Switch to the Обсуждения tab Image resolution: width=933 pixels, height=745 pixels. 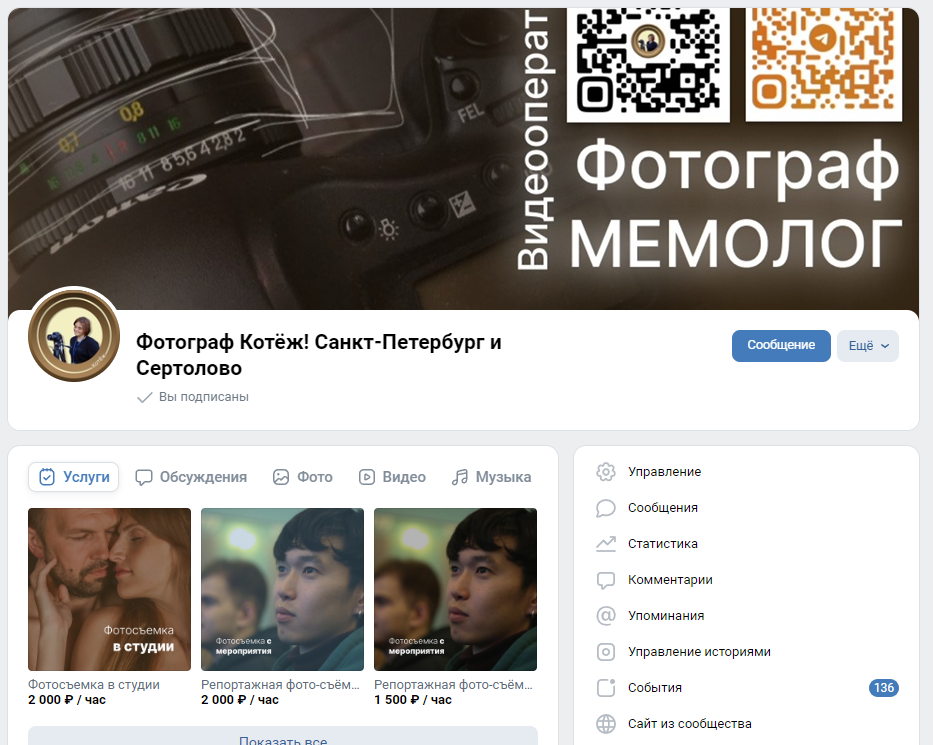(191, 477)
